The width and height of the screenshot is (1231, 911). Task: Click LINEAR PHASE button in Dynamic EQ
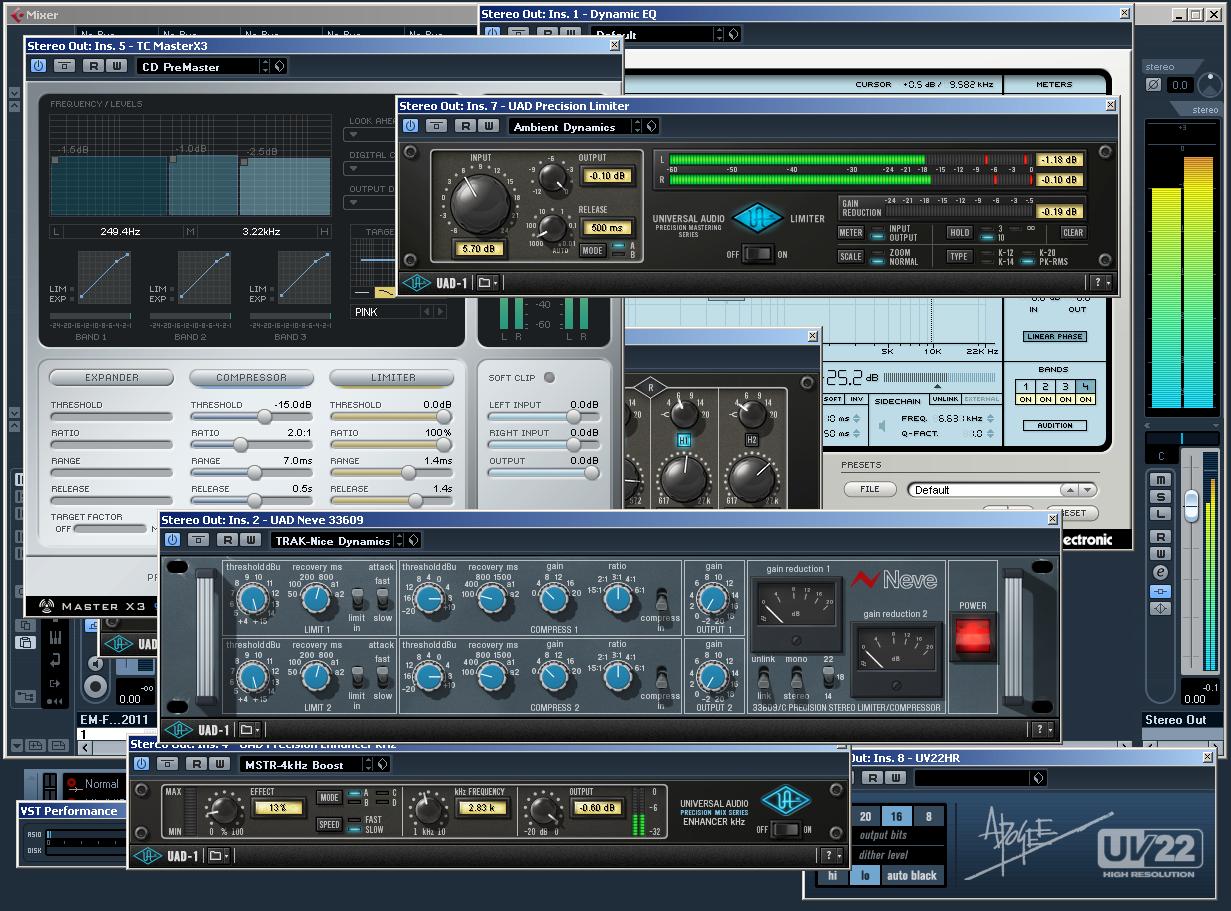[1054, 337]
